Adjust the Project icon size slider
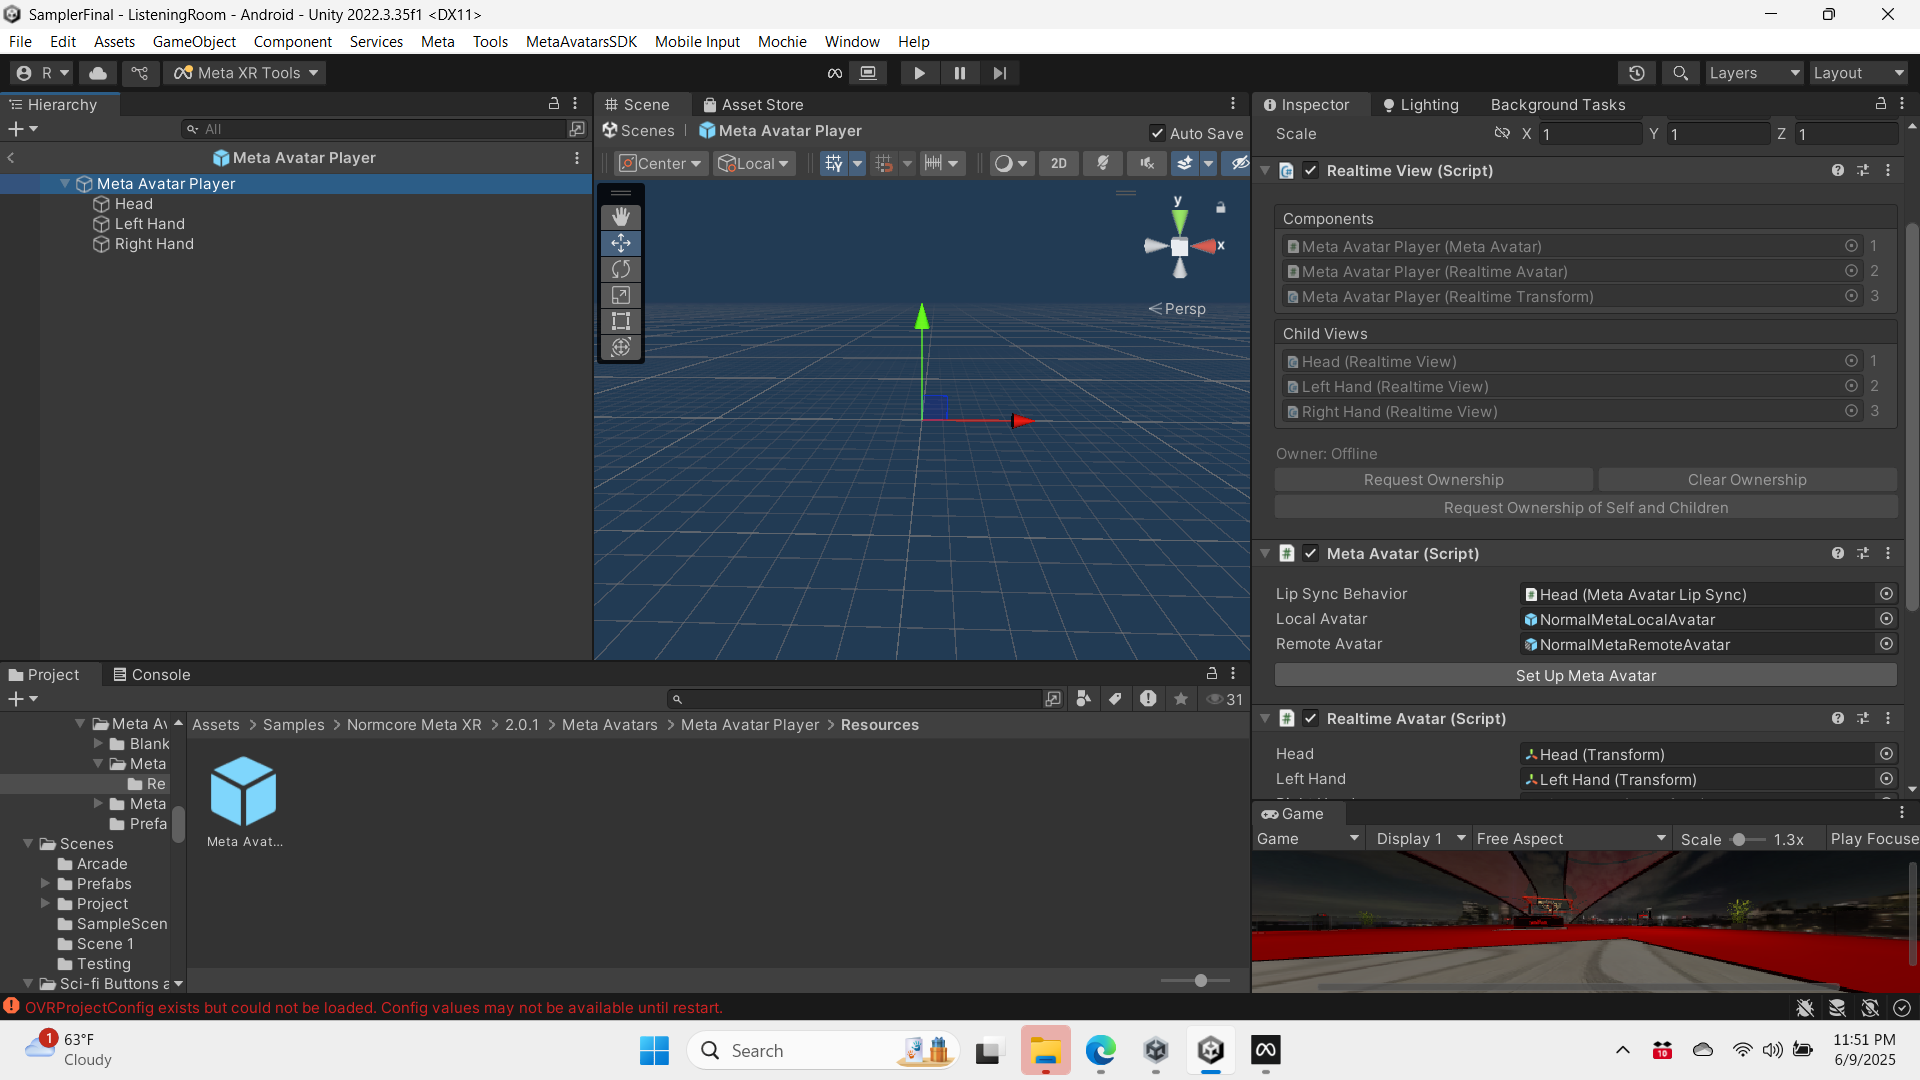Viewport: 1920px width, 1080px height. 1196,981
